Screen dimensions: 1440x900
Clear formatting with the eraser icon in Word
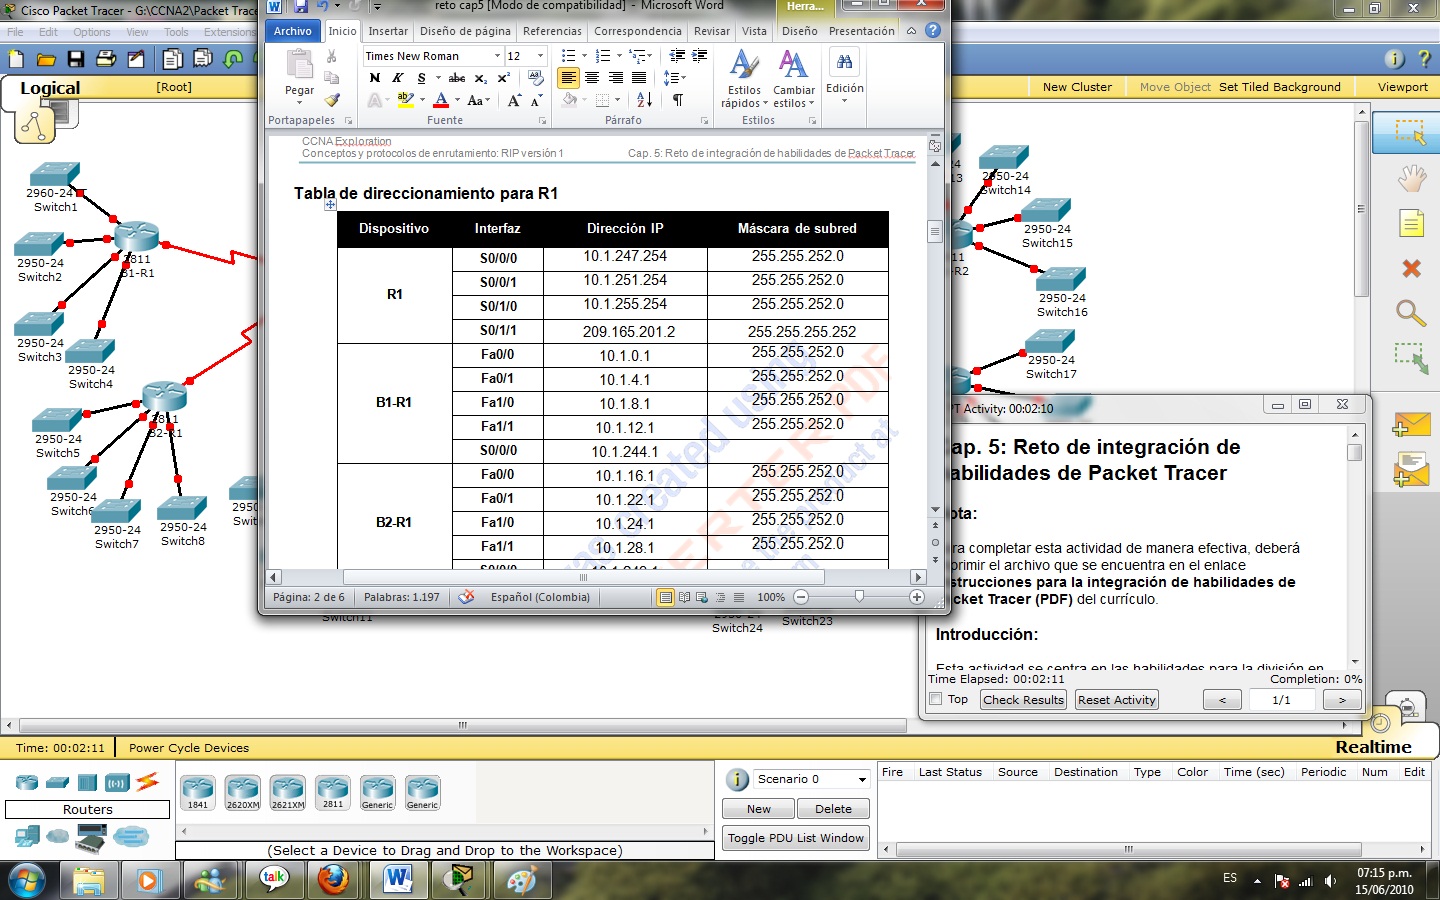536,78
